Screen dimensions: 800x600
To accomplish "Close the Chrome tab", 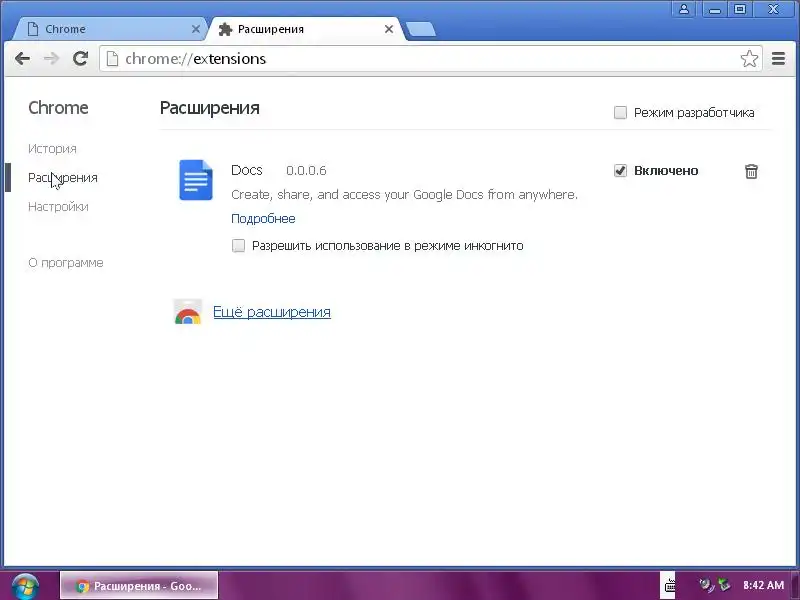I will tap(195, 29).
